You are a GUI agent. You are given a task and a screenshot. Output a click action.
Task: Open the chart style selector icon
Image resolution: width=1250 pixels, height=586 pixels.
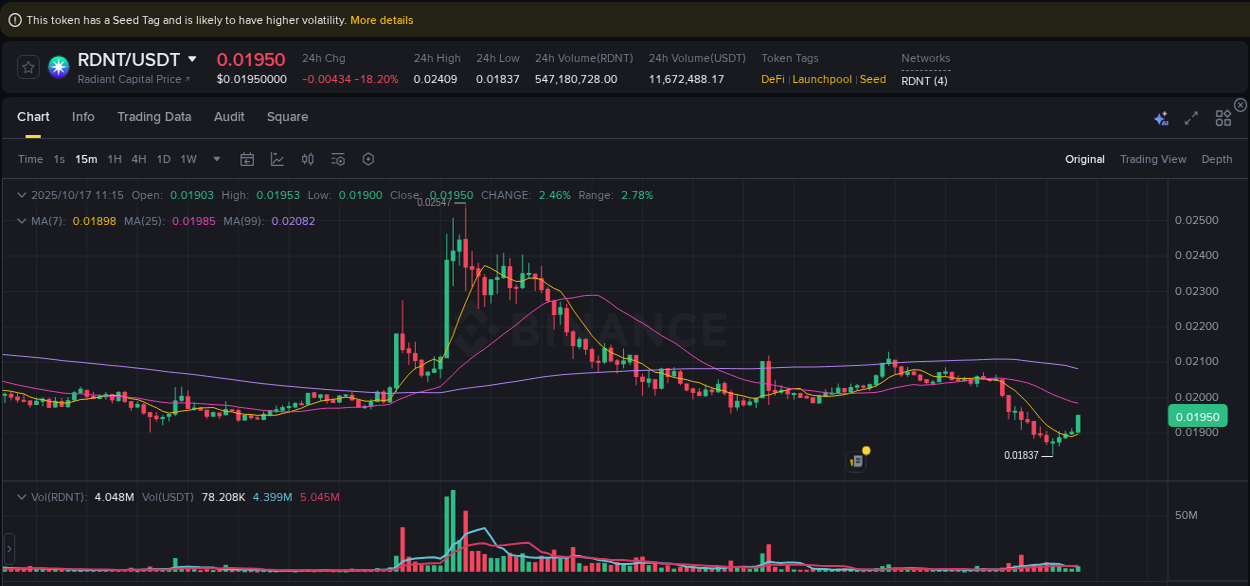(x=277, y=159)
